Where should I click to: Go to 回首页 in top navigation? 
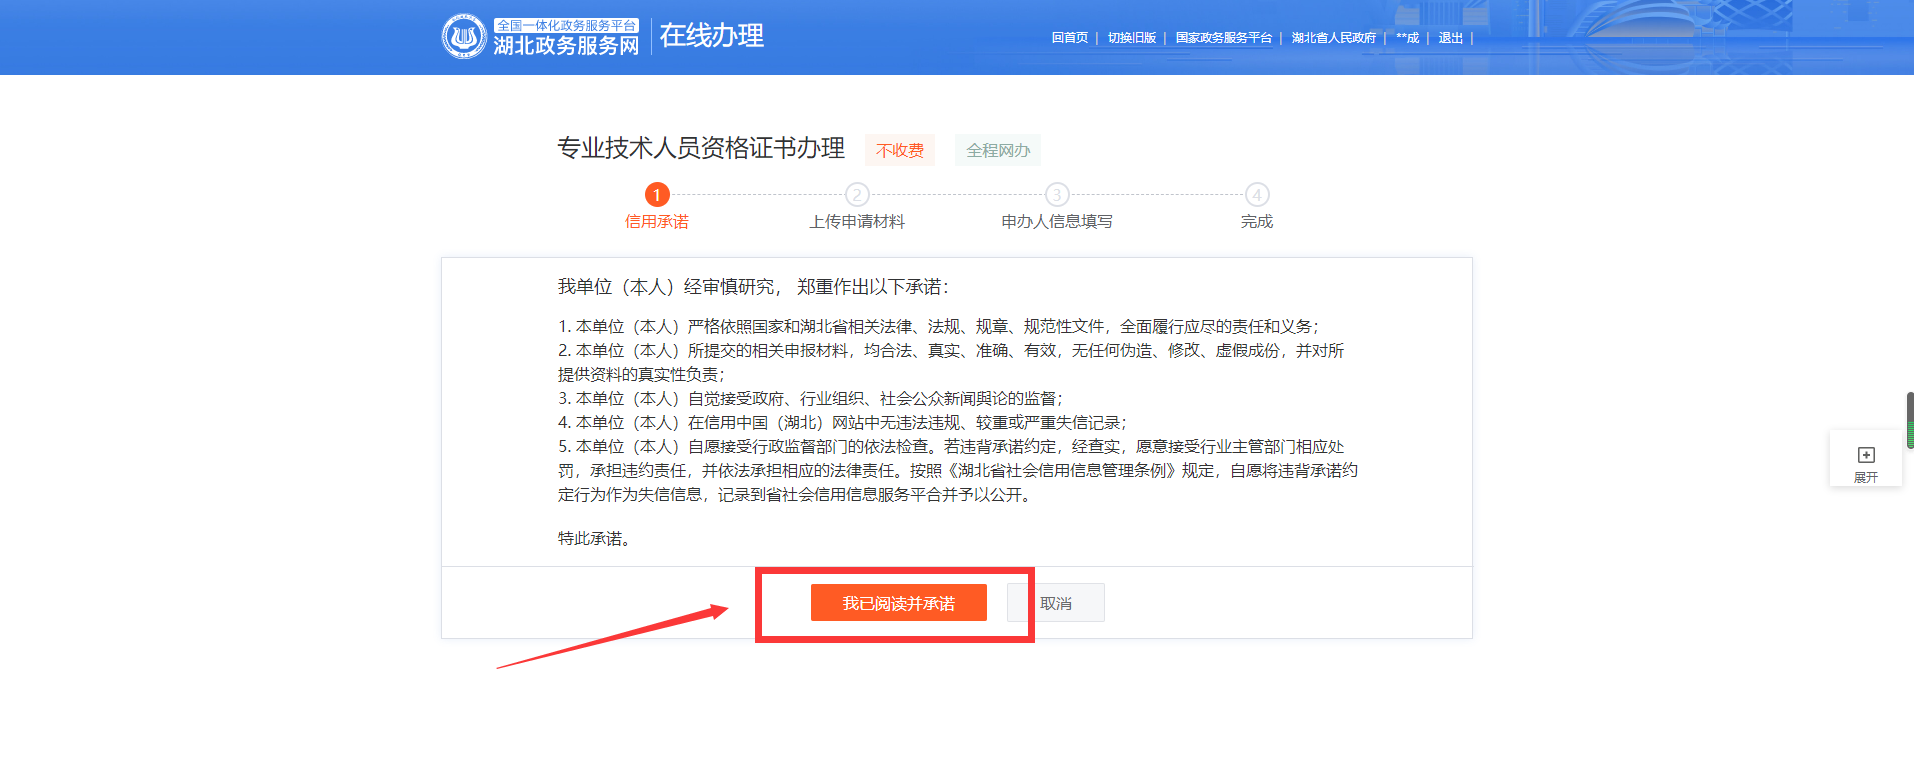pyautogui.click(x=1069, y=38)
